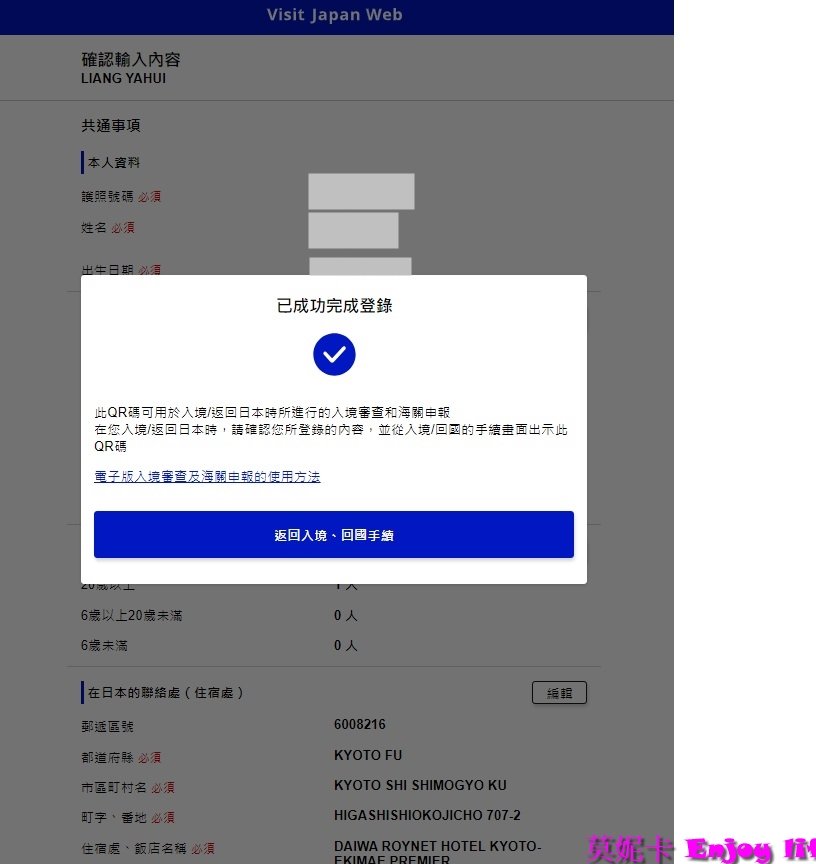Screen dimensions: 816x864
Task: Click the blue checkmark success icon
Action: click(x=334, y=355)
